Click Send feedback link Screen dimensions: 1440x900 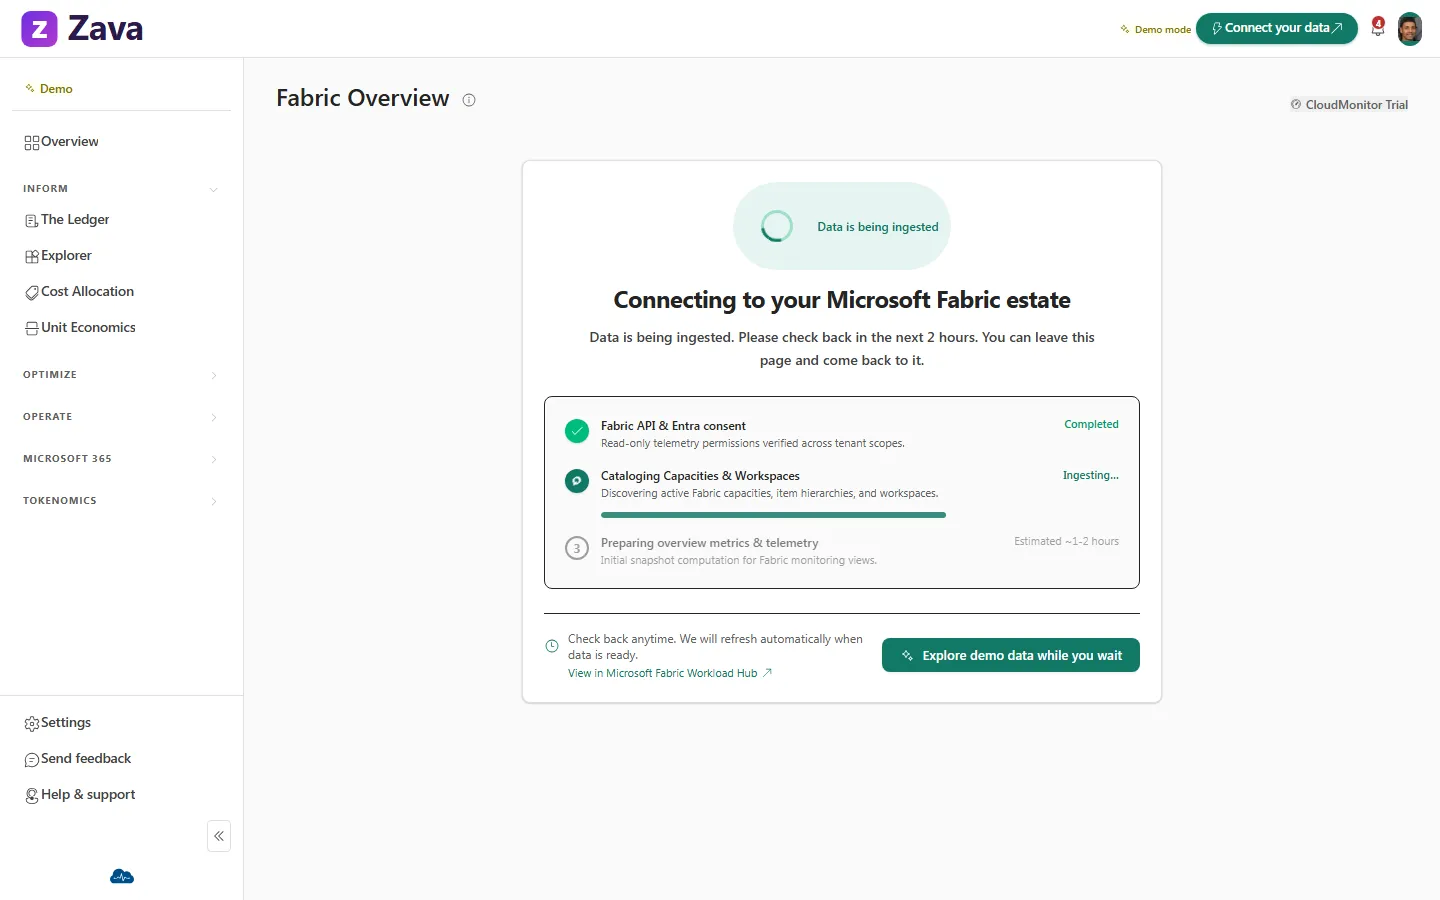click(122, 759)
